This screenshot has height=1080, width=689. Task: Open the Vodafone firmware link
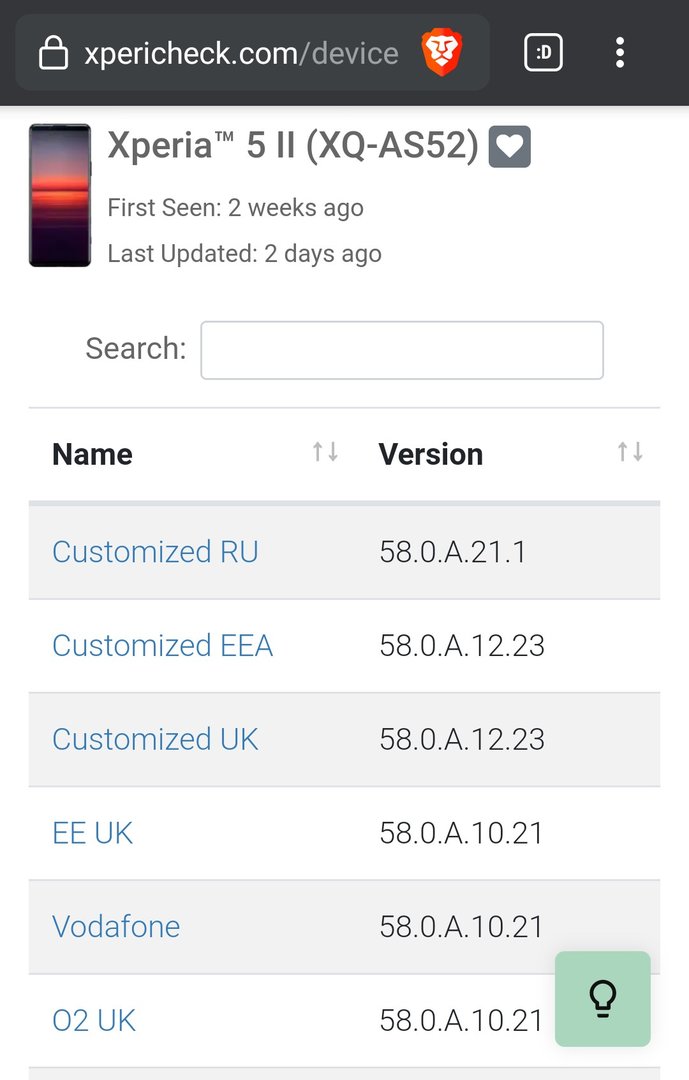tap(116, 926)
